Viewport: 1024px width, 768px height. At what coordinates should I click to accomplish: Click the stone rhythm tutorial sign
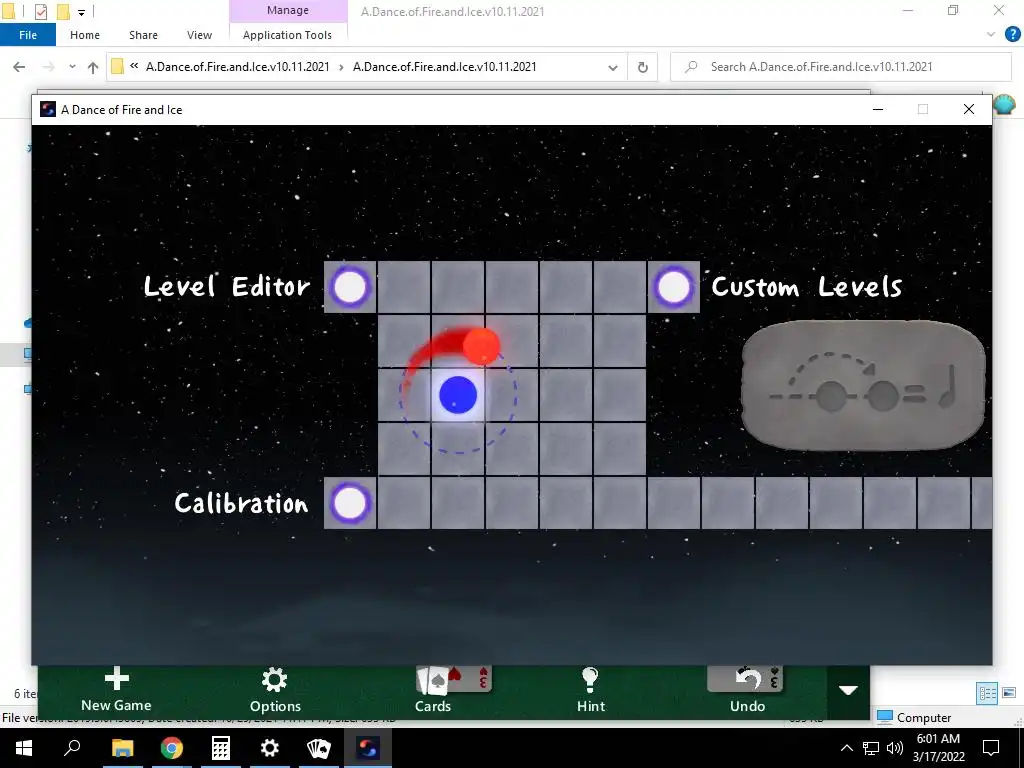tap(863, 385)
